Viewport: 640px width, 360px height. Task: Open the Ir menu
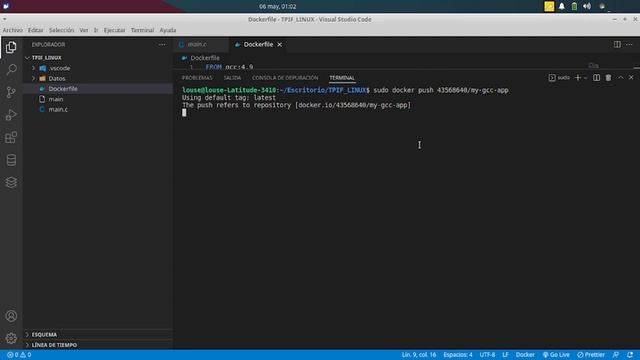tap(96, 30)
